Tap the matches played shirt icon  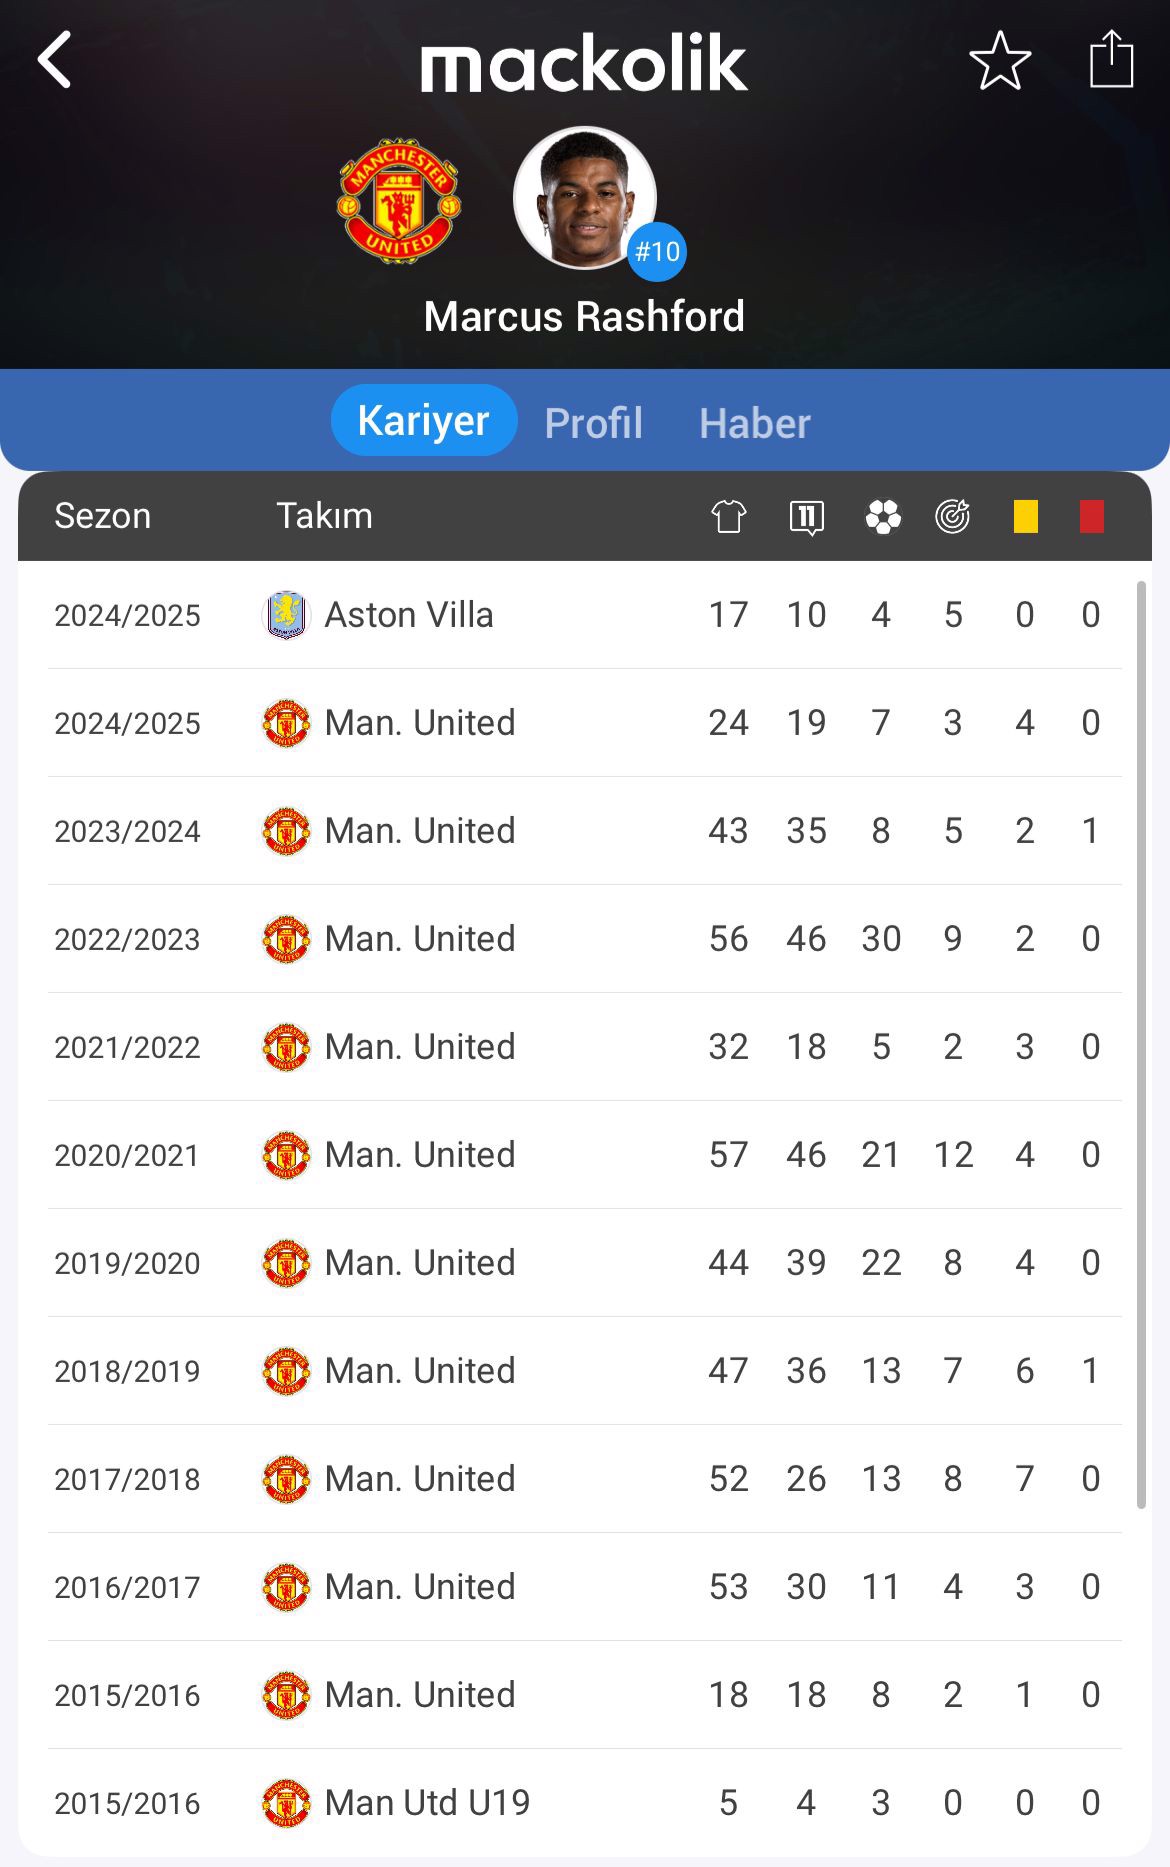click(729, 516)
